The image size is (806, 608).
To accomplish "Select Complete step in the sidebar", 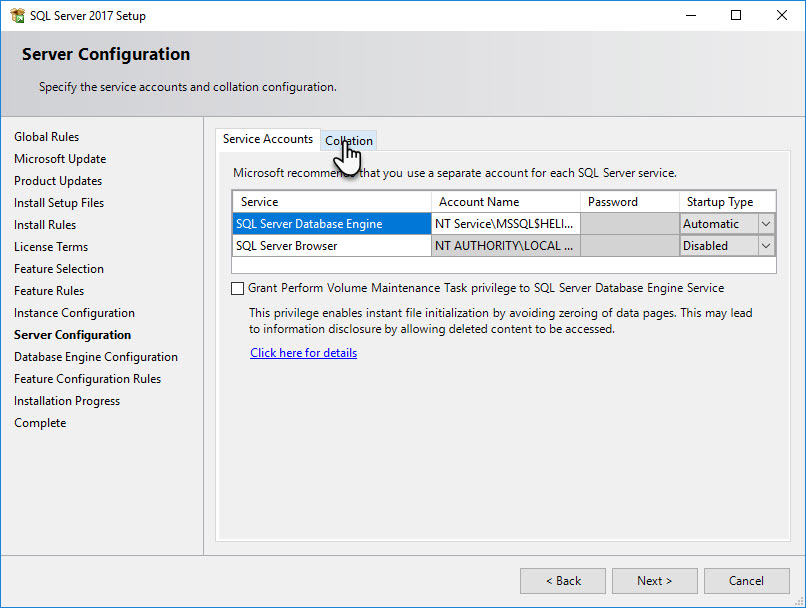I will click(40, 423).
